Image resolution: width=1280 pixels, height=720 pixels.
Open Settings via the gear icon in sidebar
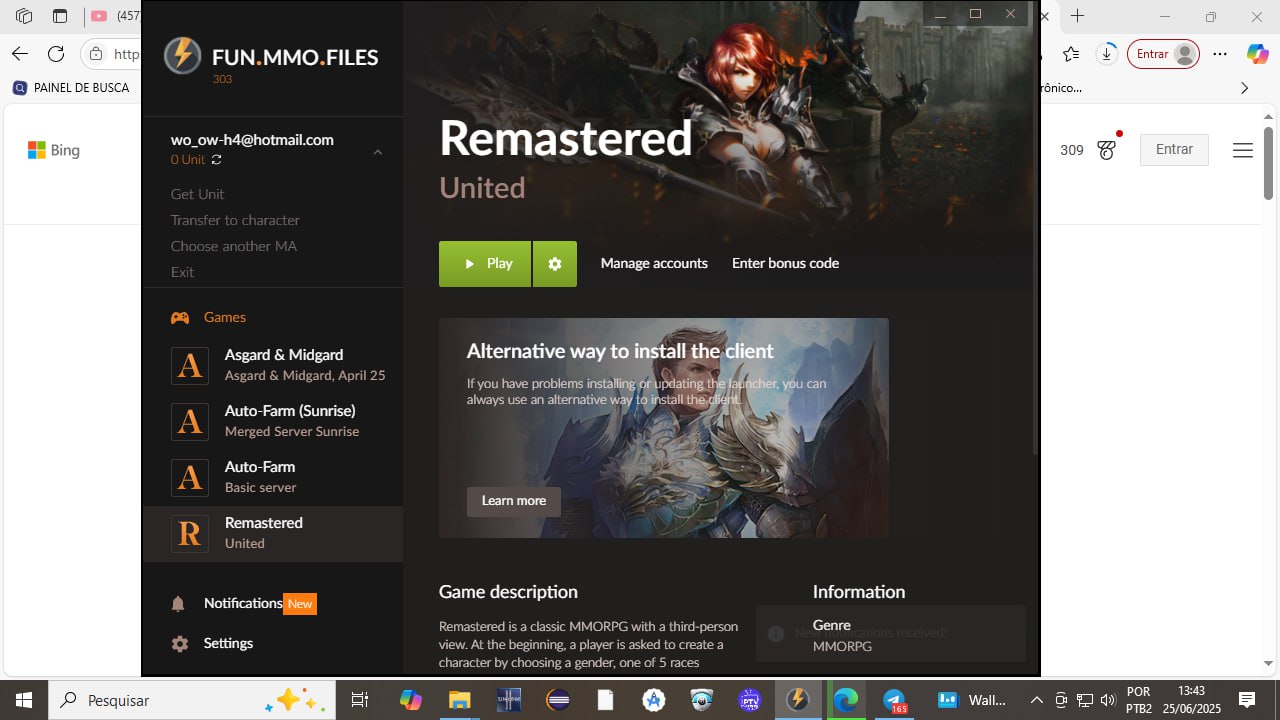[180, 644]
